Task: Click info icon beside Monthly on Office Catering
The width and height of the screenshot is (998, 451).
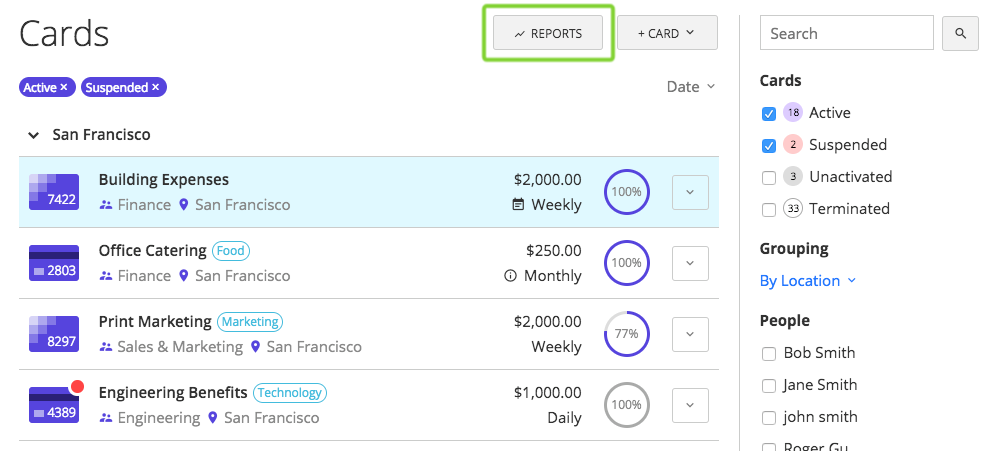Action: [x=510, y=276]
